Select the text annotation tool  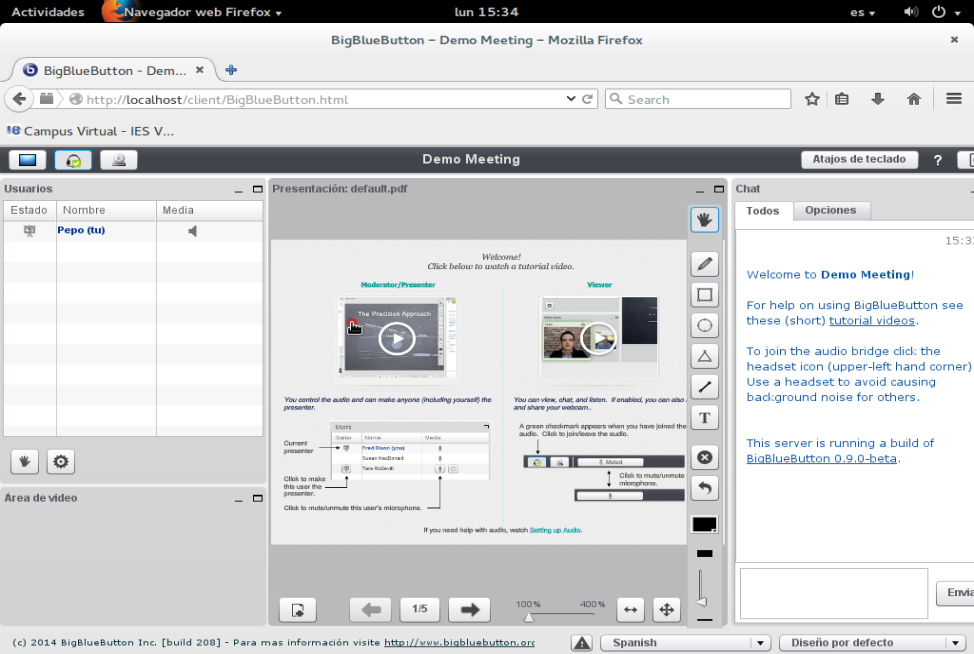[x=704, y=418]
